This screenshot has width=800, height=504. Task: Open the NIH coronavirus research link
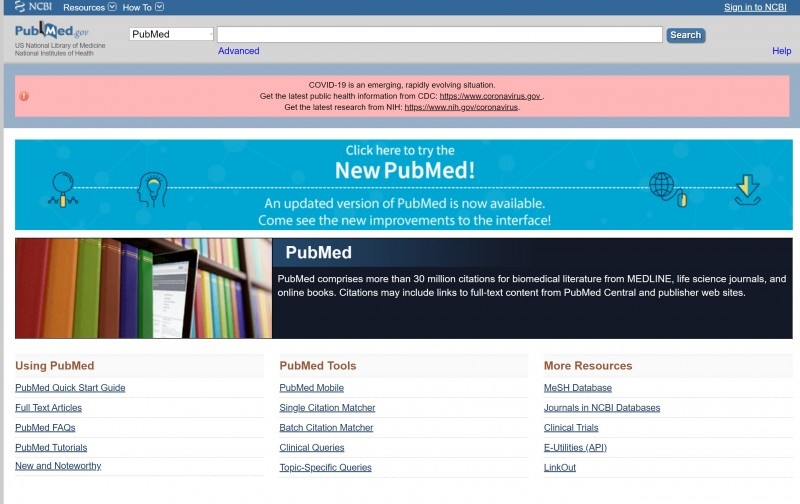coord(461,107)
